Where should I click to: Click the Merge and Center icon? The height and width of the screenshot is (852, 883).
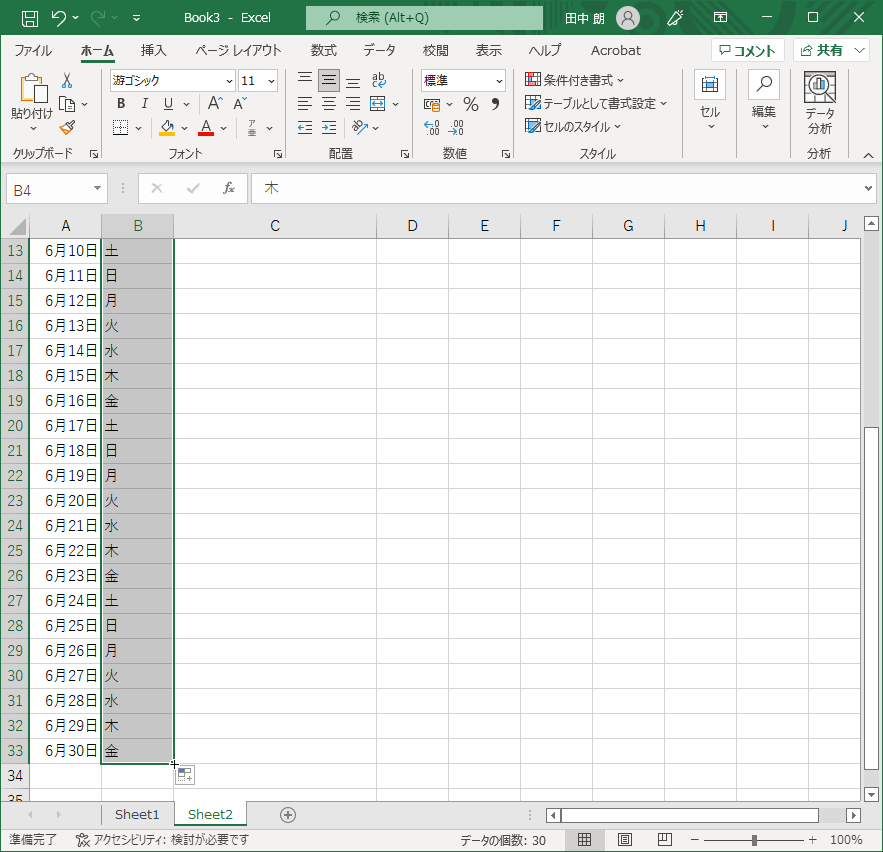(x=377, y=104)
